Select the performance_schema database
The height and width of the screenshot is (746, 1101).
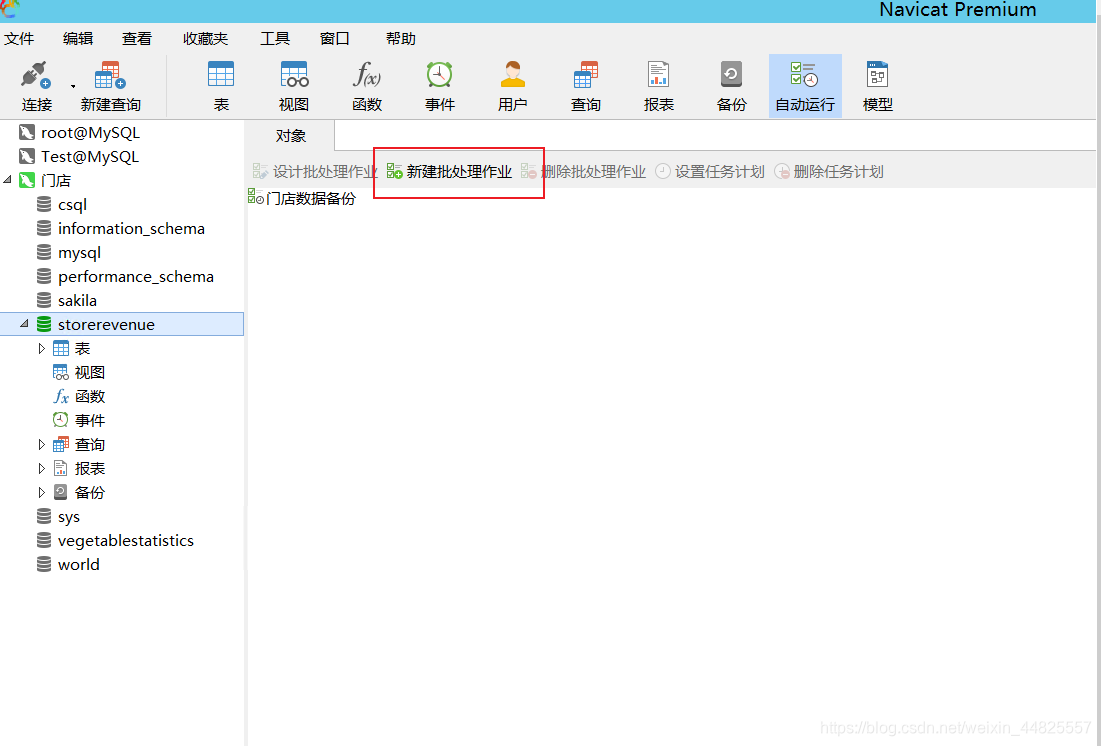click(x=136, y=276)
